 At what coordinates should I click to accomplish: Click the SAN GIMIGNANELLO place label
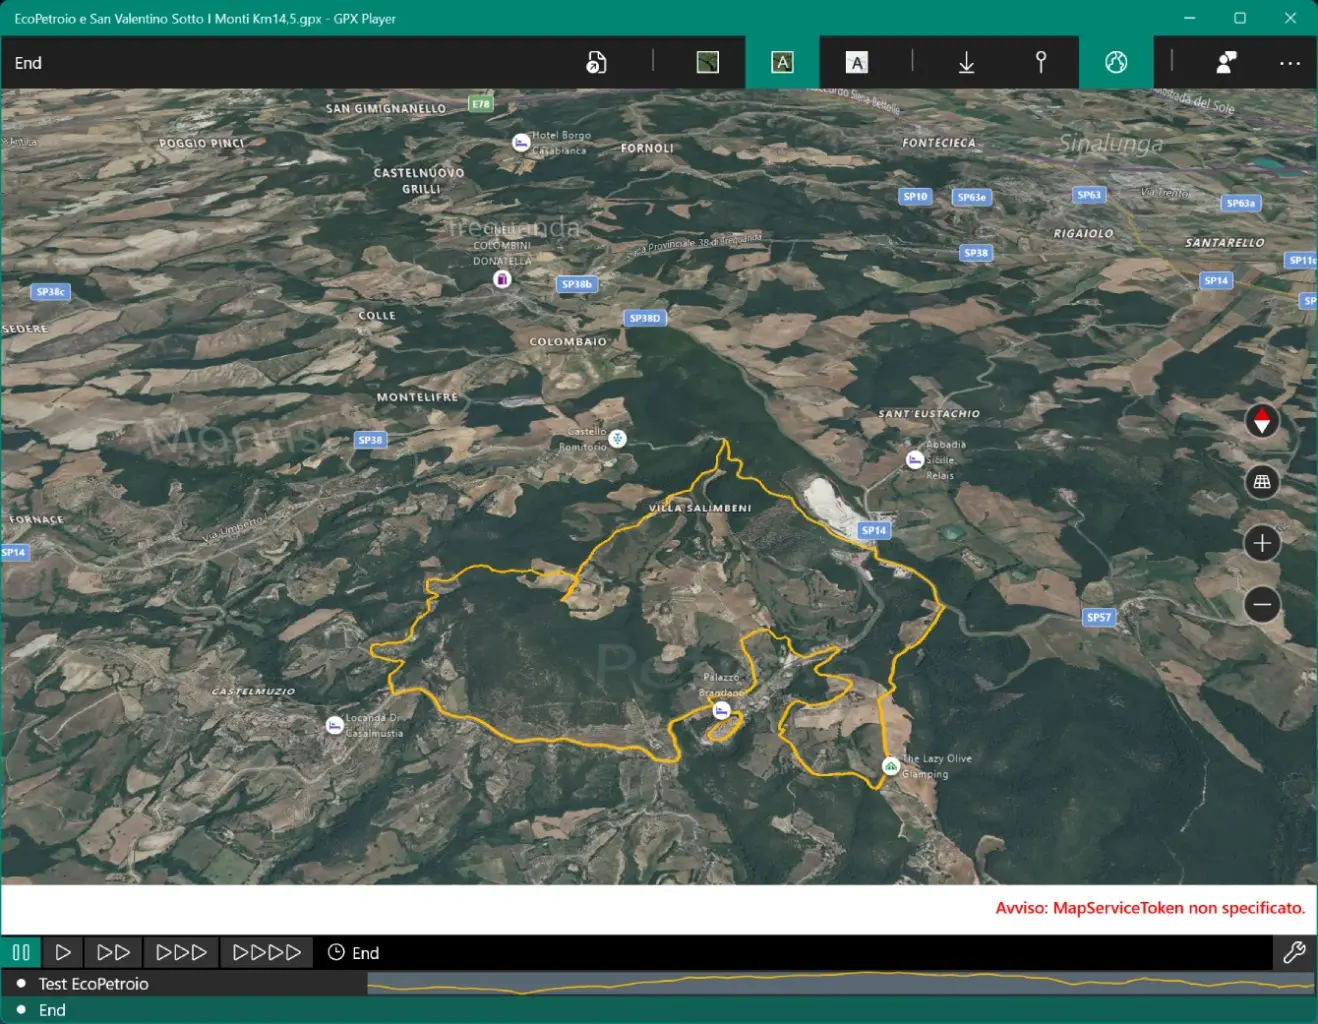click(x=386, y=109)
